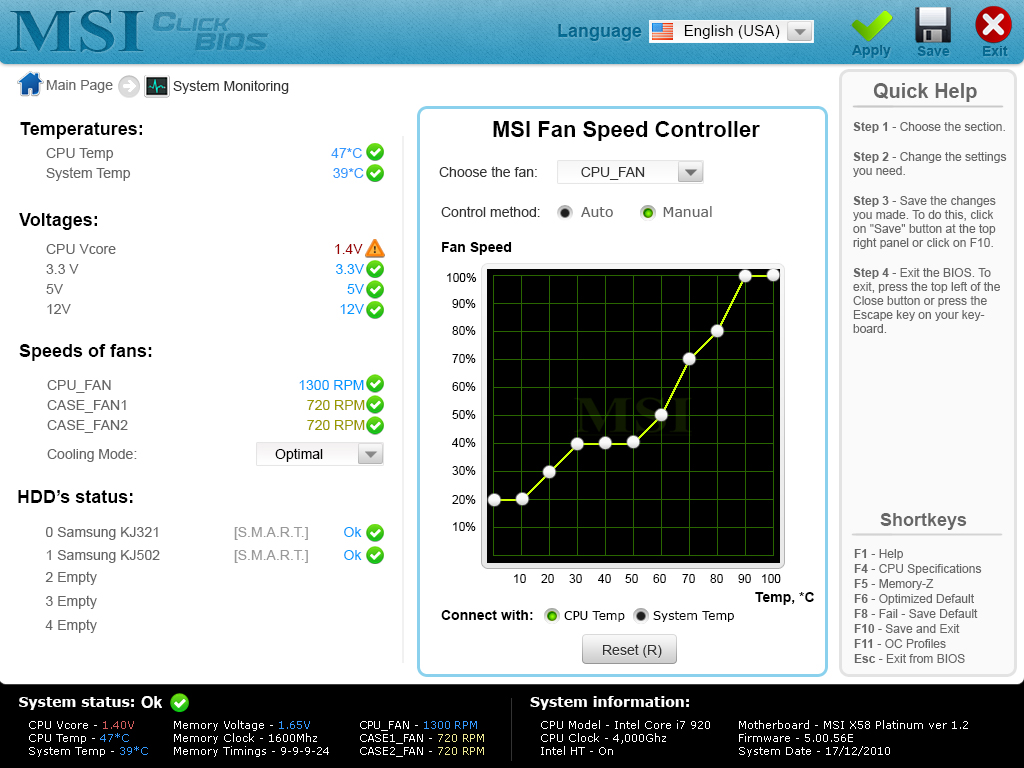Click '3 Empty' HDD slot row

(71, 601)
